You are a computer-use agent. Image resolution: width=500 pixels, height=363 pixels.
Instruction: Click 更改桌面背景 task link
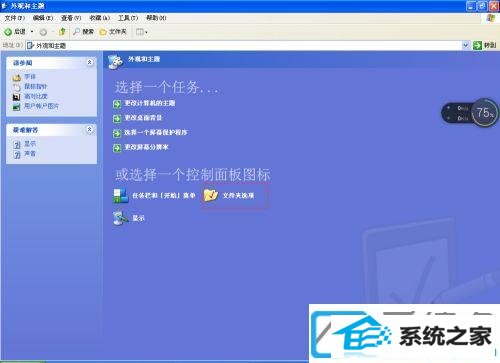143,118
